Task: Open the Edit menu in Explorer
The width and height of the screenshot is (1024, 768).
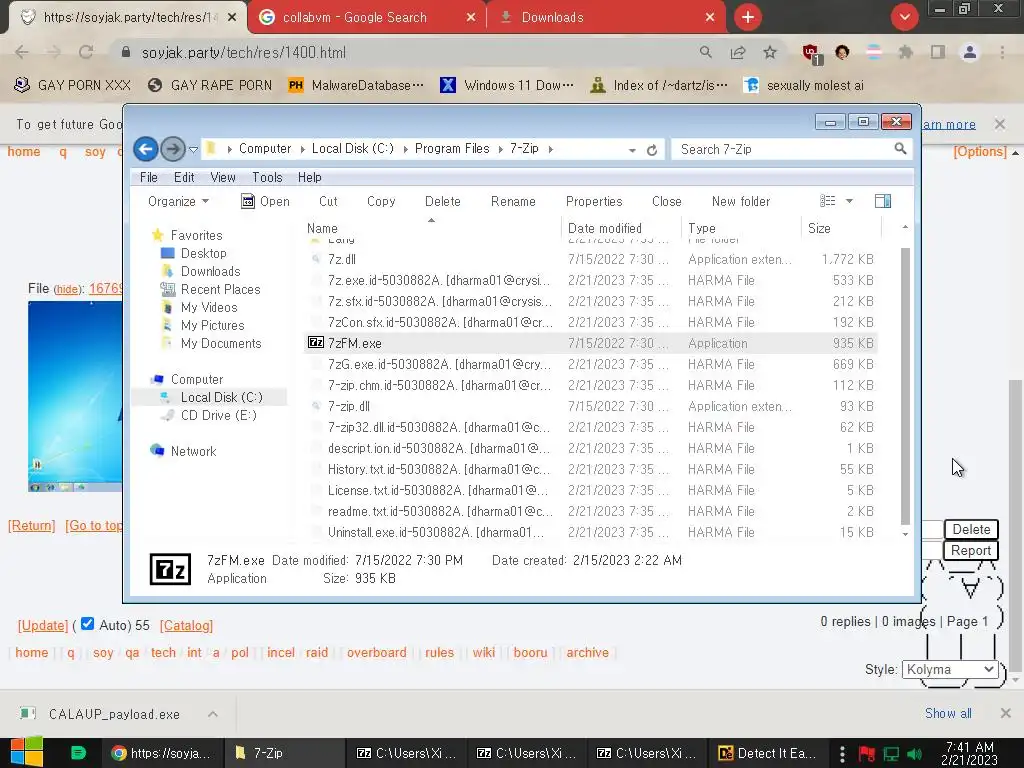Action: 184,177
